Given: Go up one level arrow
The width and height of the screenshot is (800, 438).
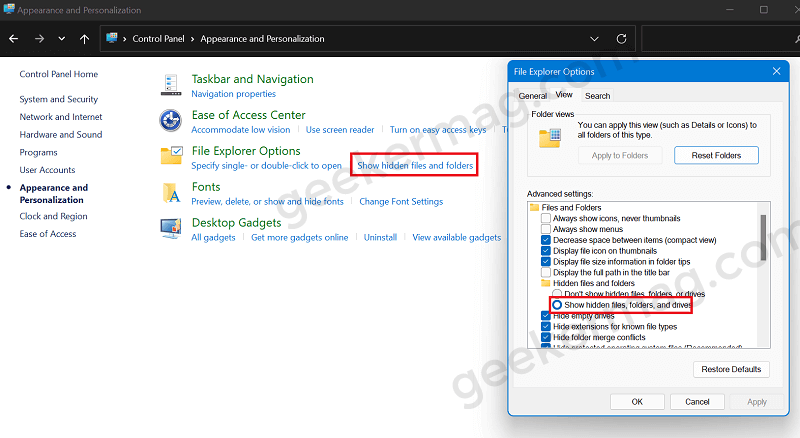Looking at the screenshot, I should point(85,39).
